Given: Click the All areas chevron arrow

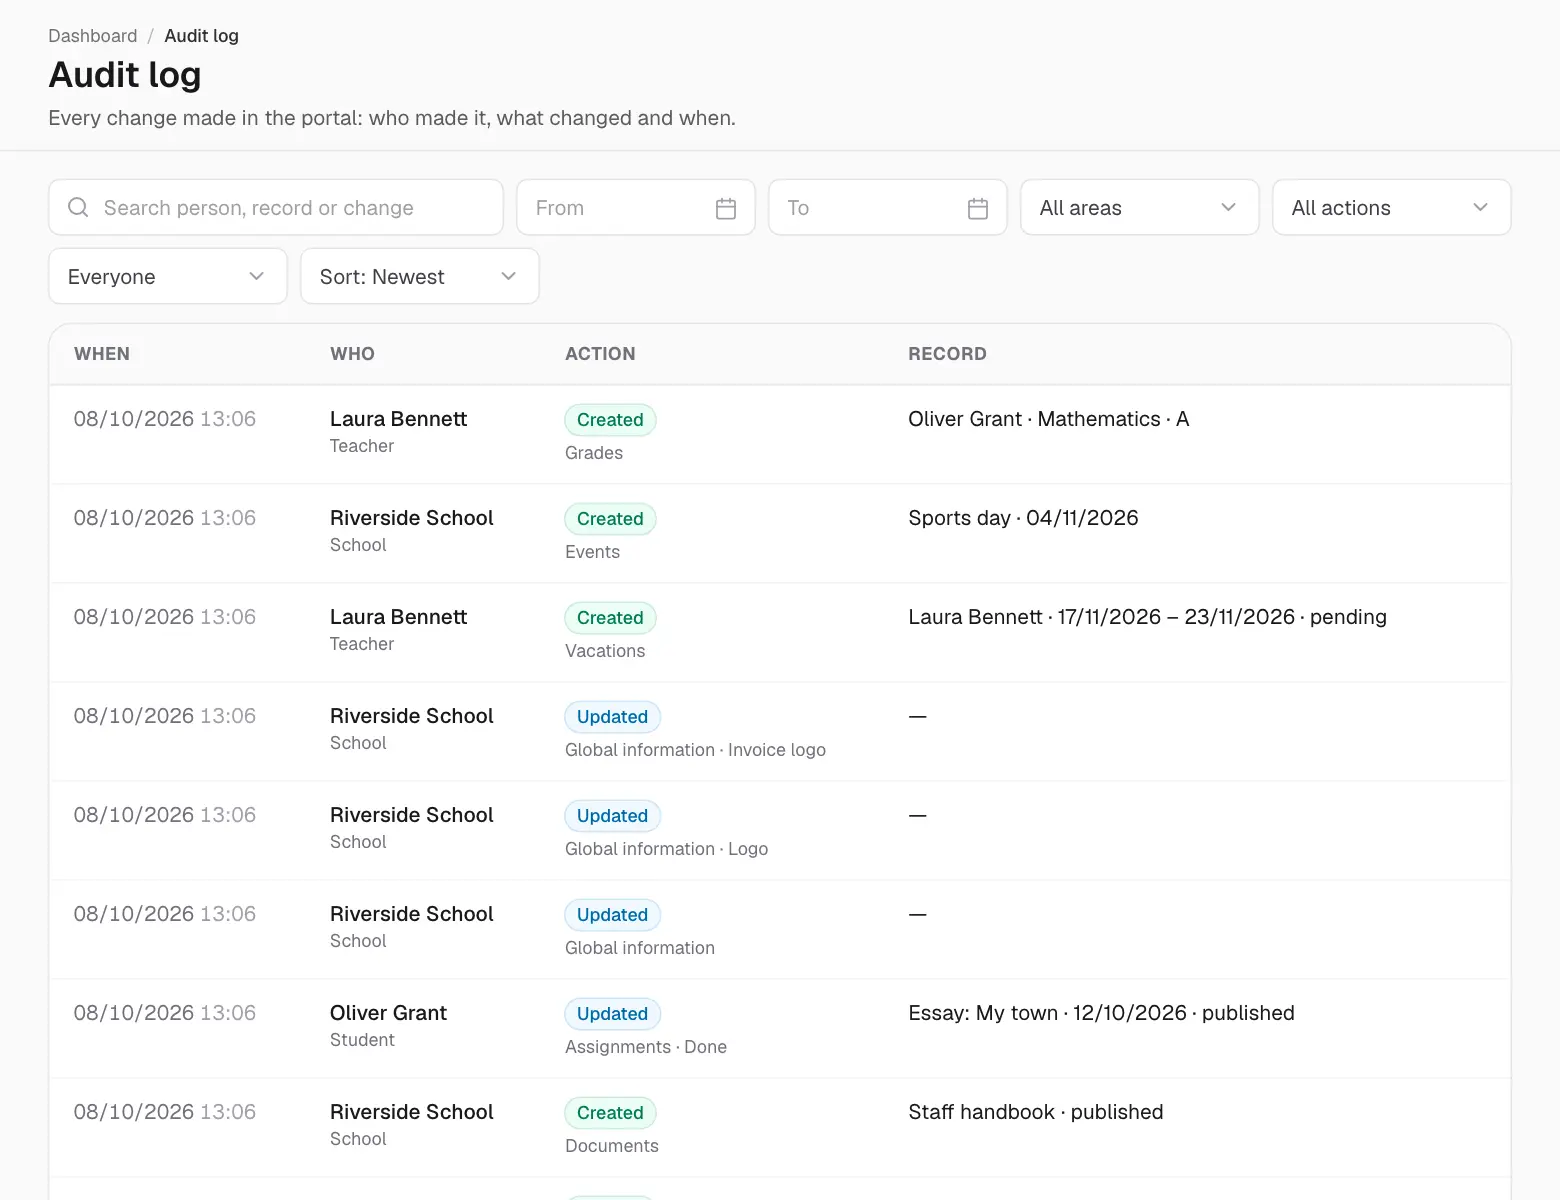Looking at the screenshot, I should tap(1229, 208).
